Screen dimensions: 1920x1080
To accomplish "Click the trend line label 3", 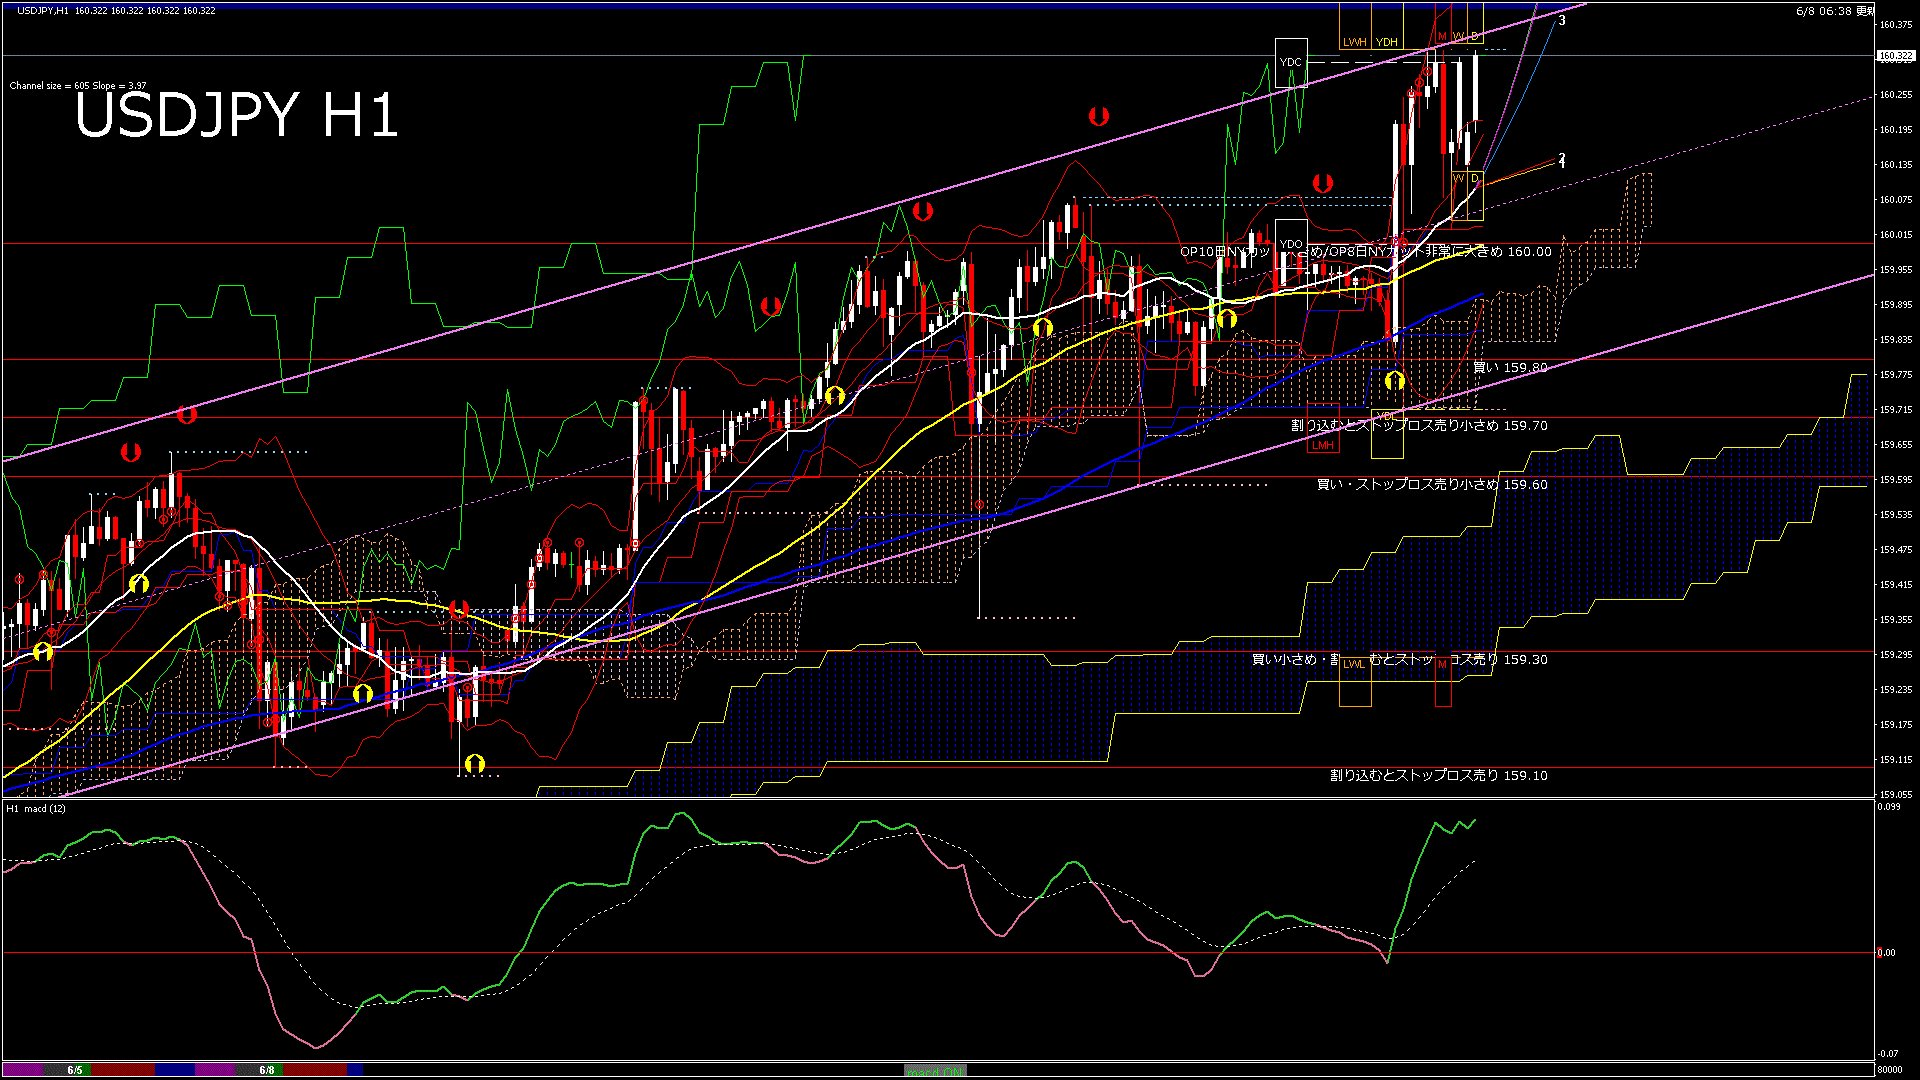I will (x=1562, y=20).
